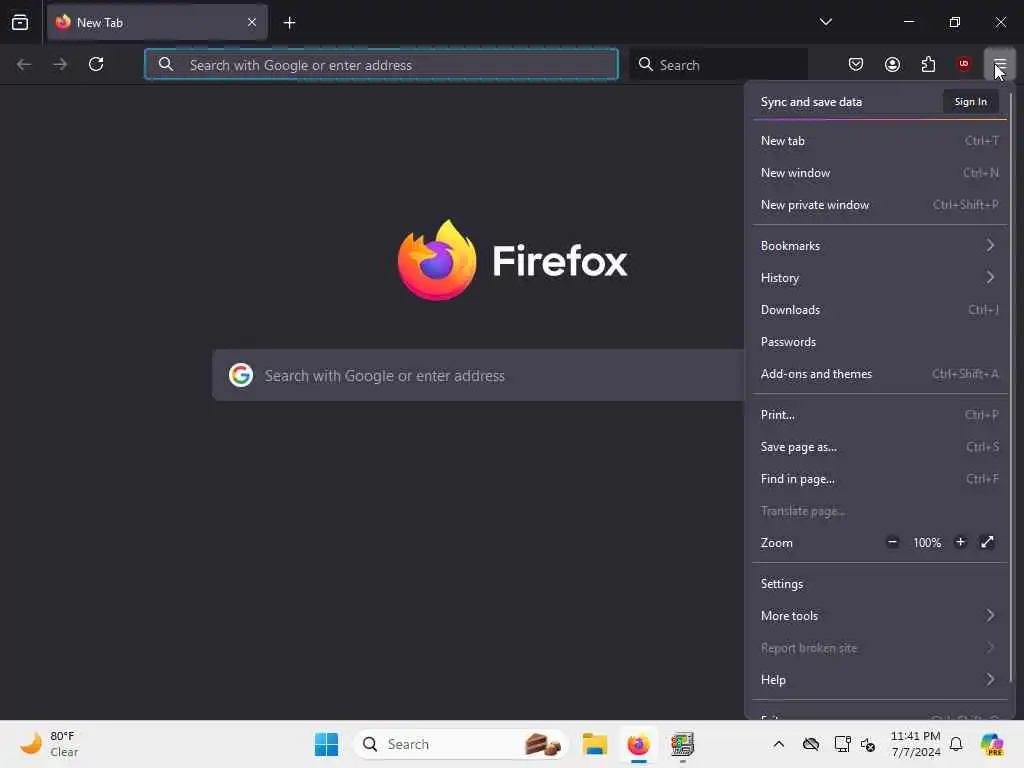1024x768 pixels.
Task: Show hidden system tray icons
Action: (778, 744)
